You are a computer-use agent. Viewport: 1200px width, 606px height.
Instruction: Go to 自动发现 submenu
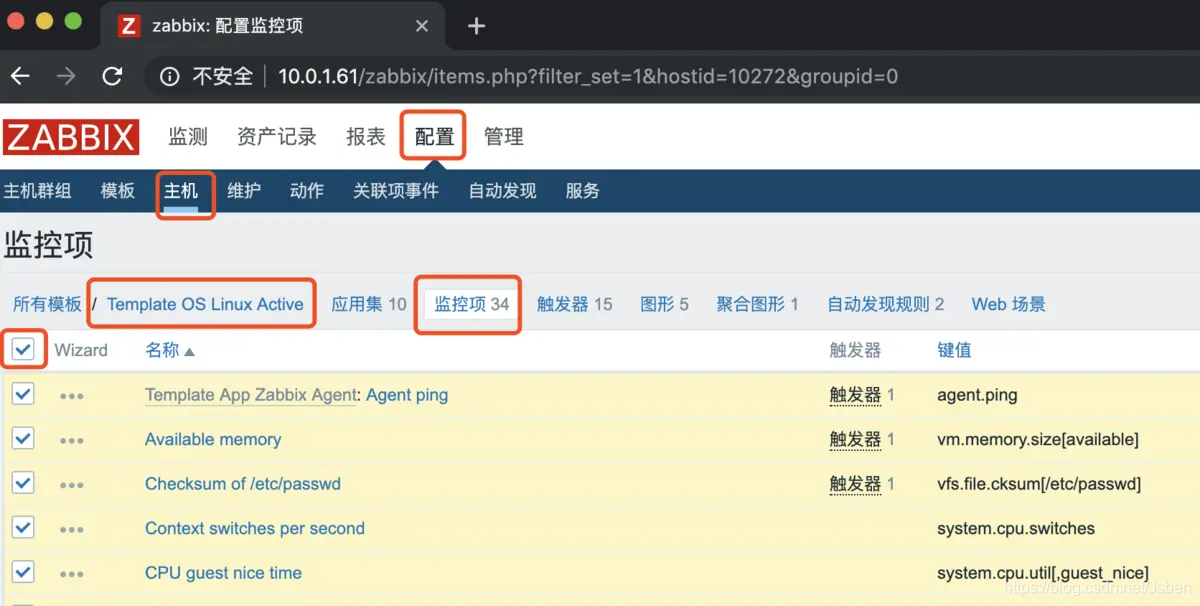502,190
